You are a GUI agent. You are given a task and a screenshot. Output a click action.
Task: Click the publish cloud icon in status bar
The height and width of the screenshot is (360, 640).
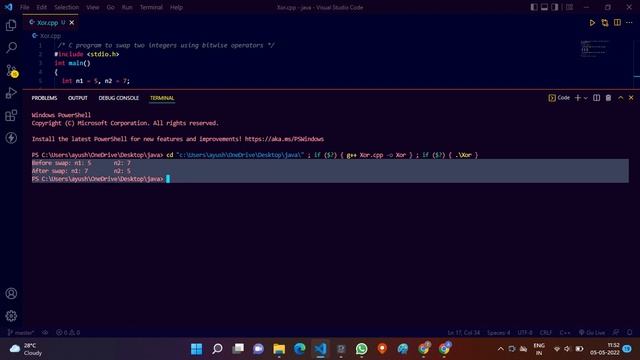[45, 333]
